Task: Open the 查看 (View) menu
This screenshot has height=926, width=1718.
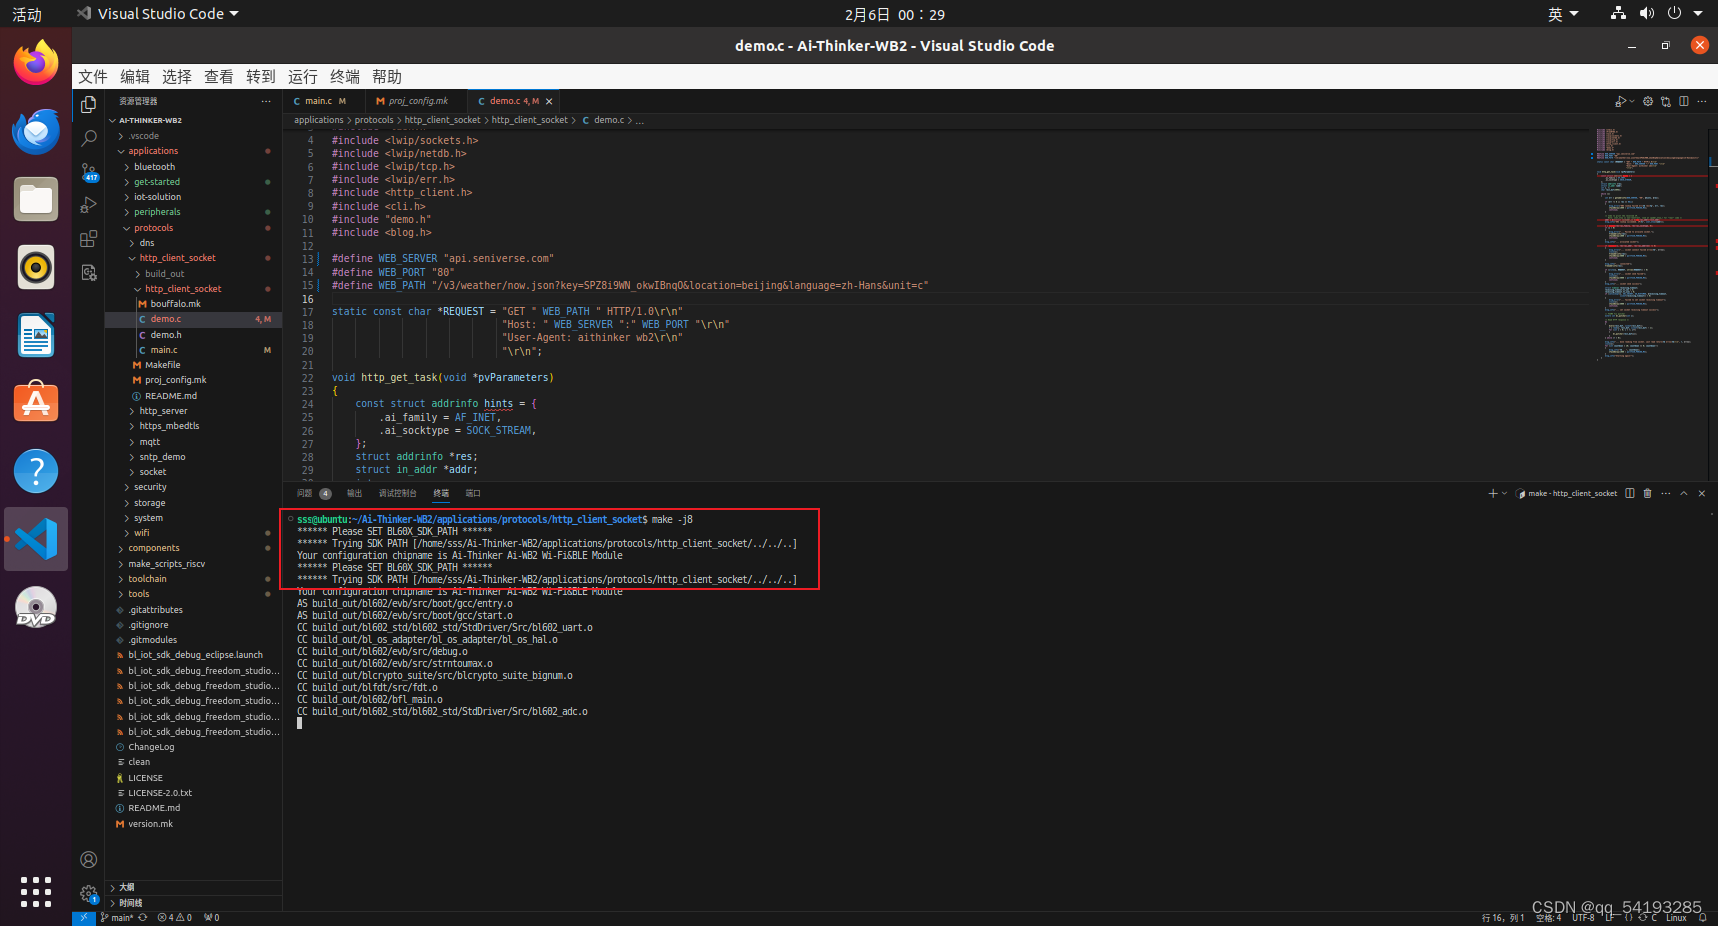Action: pos(219,77)
